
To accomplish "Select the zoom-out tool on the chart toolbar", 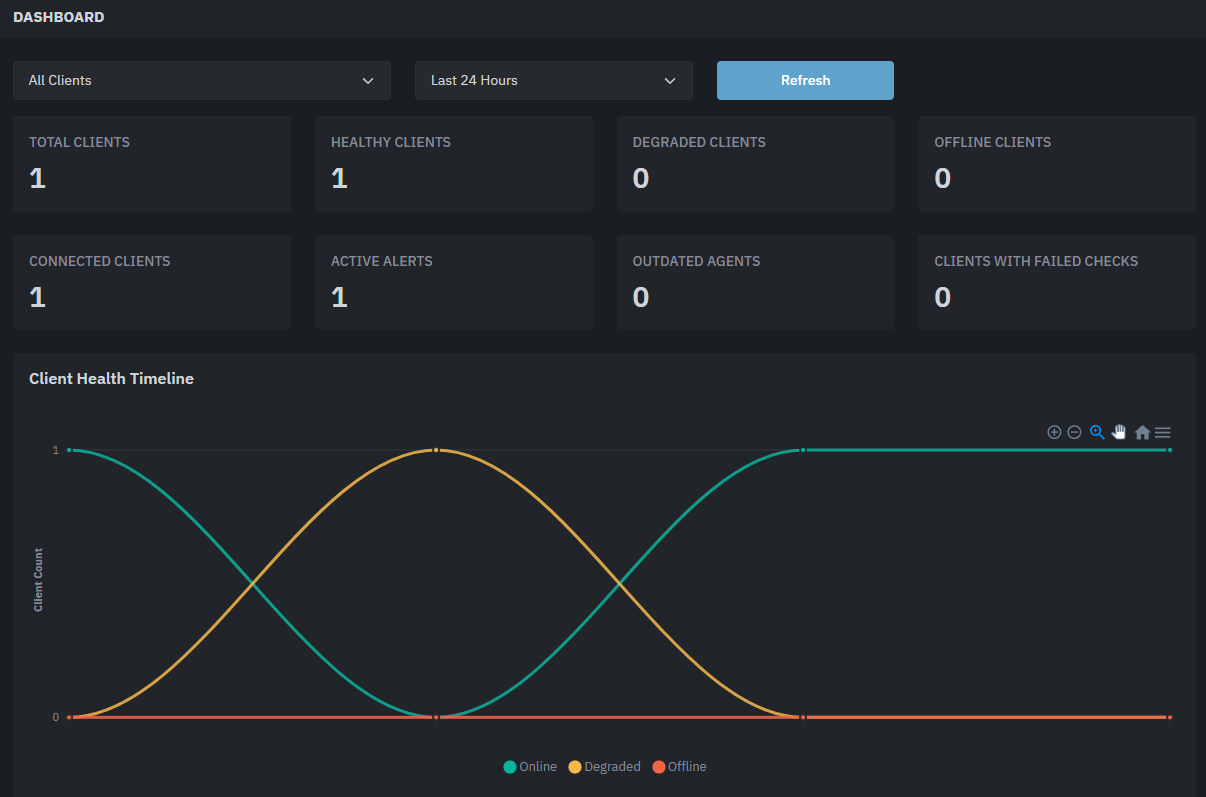I will [1074, 432].
